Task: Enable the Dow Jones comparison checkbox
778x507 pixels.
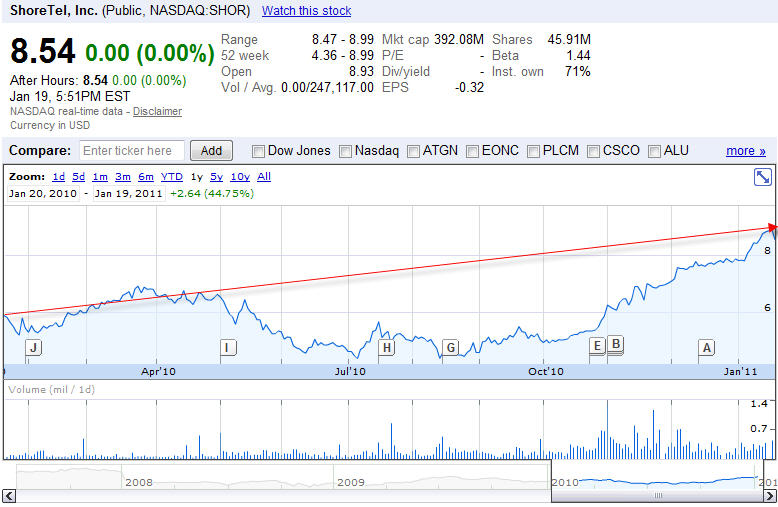Action: pyautogui.click(x=259, y=151)
